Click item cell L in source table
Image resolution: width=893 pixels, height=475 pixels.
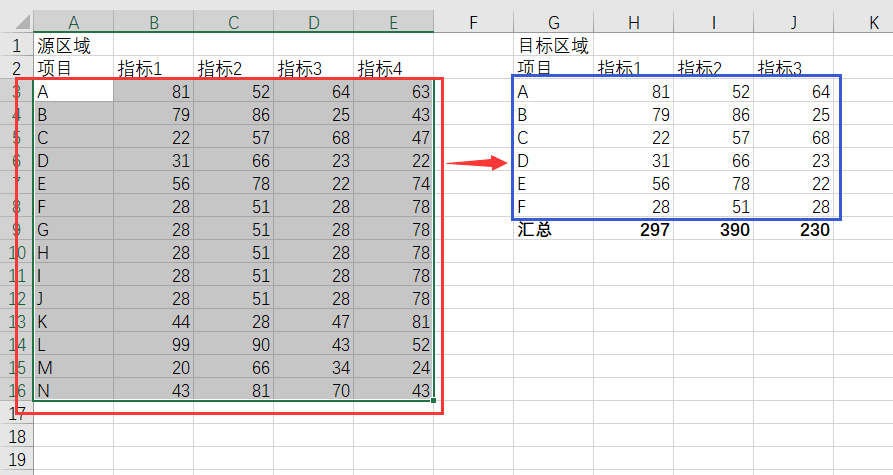(x=73, y=345)
